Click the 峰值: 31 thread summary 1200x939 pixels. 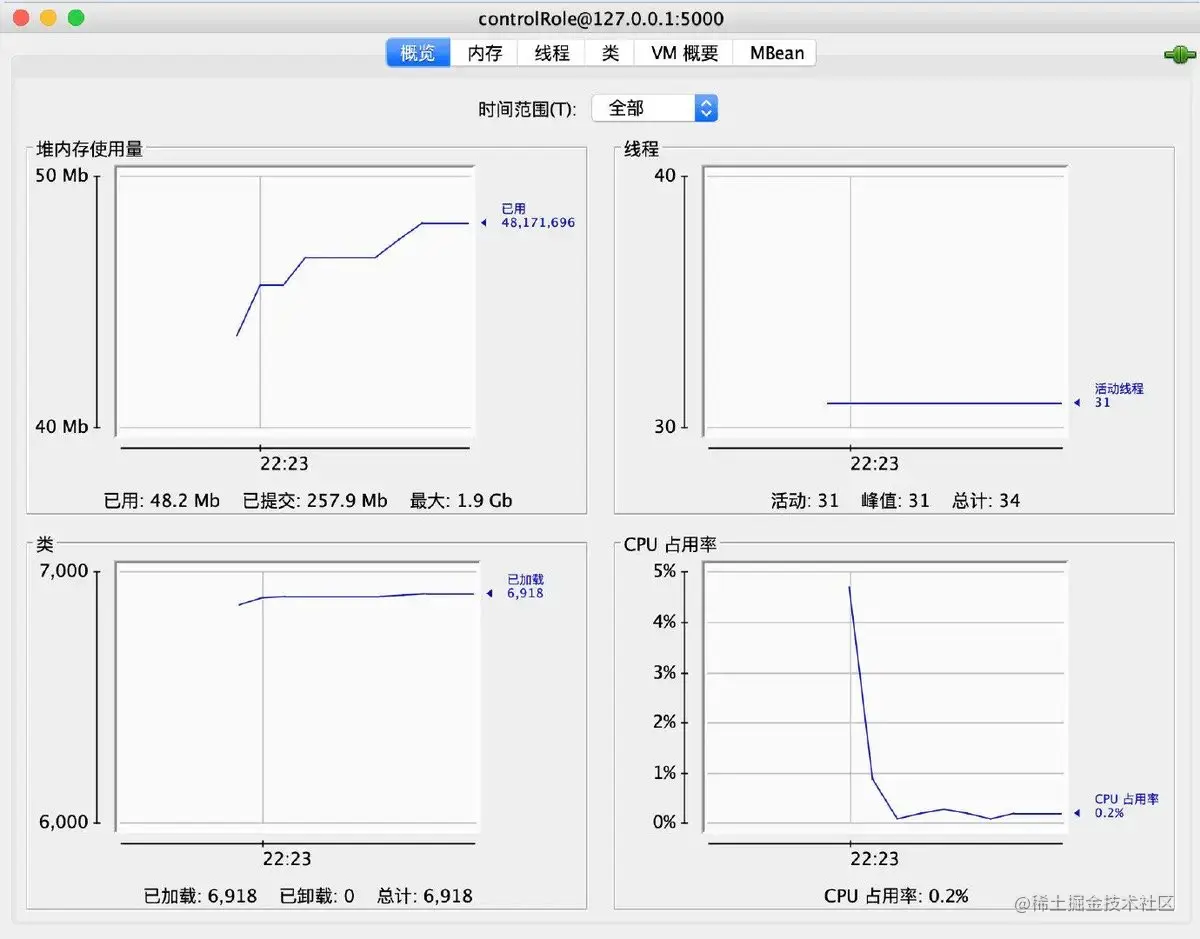click(x=895, y=500)
